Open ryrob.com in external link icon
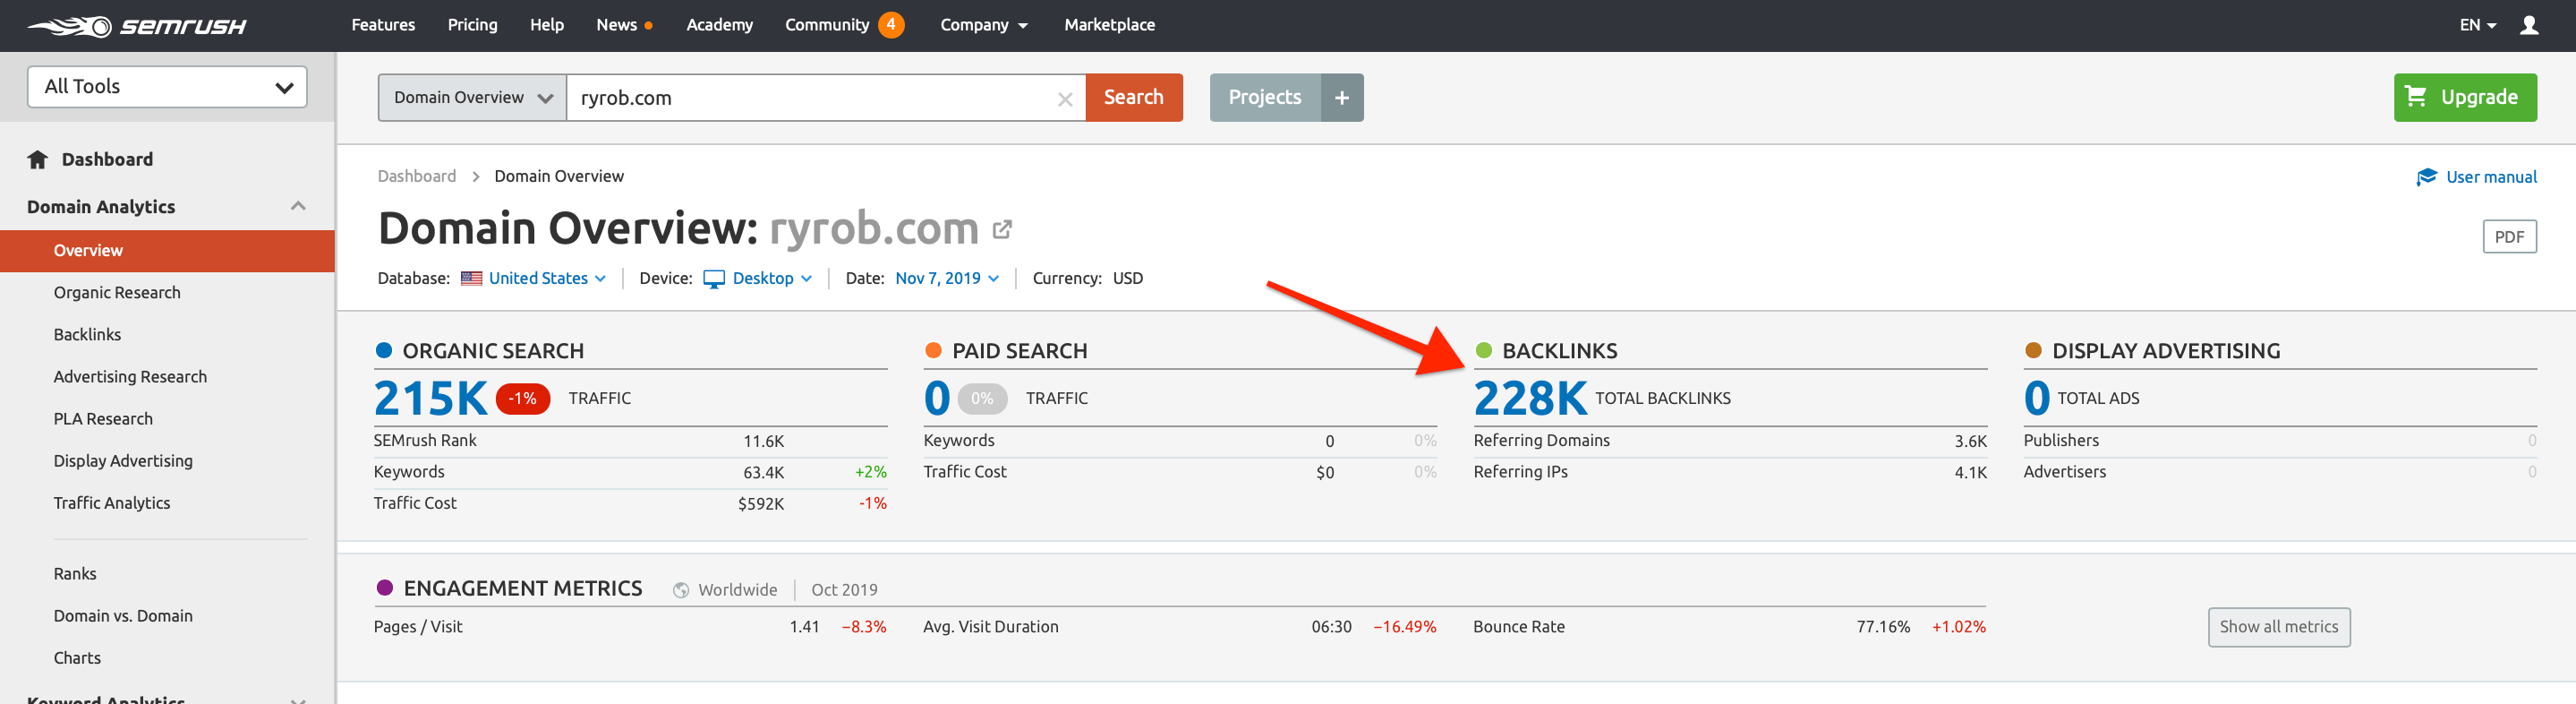The height and width of the screenshot is (704, 2576). tap(1002, 230)
